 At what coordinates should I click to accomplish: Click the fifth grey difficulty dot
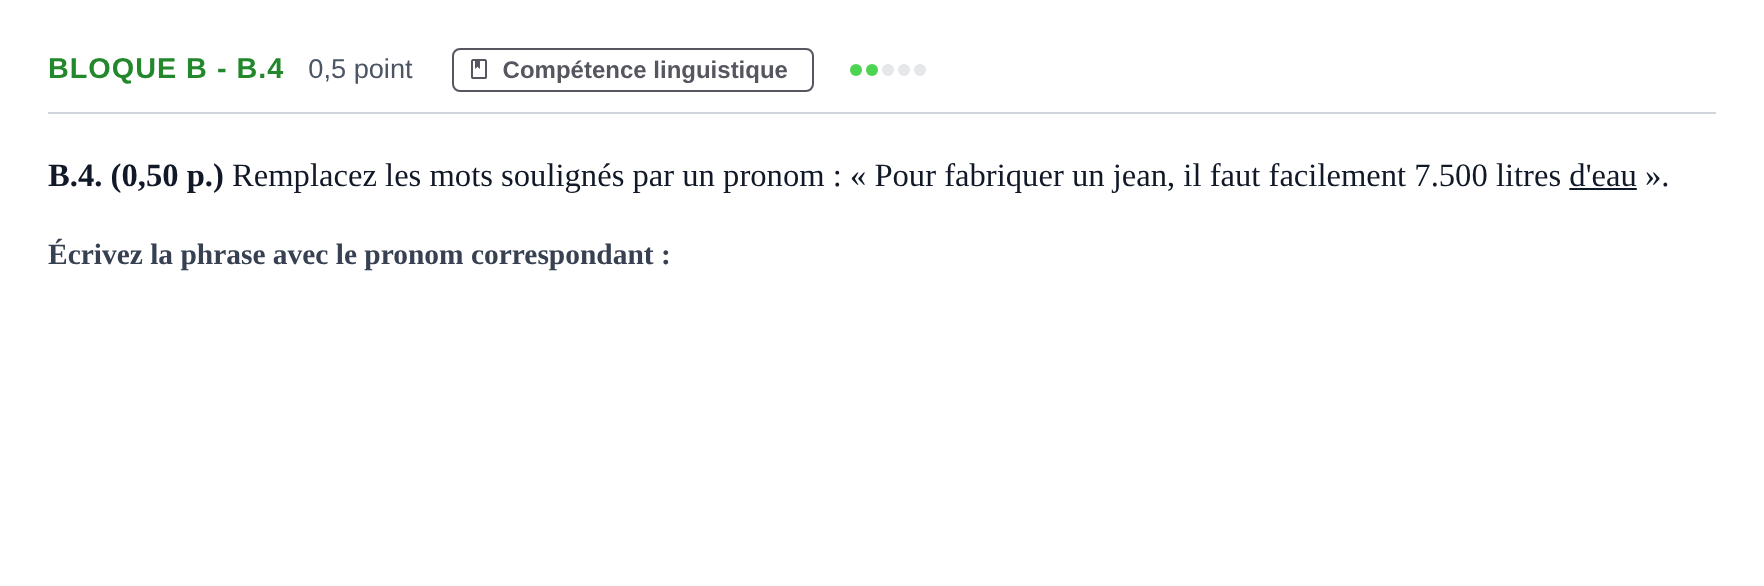pos(920,70)
